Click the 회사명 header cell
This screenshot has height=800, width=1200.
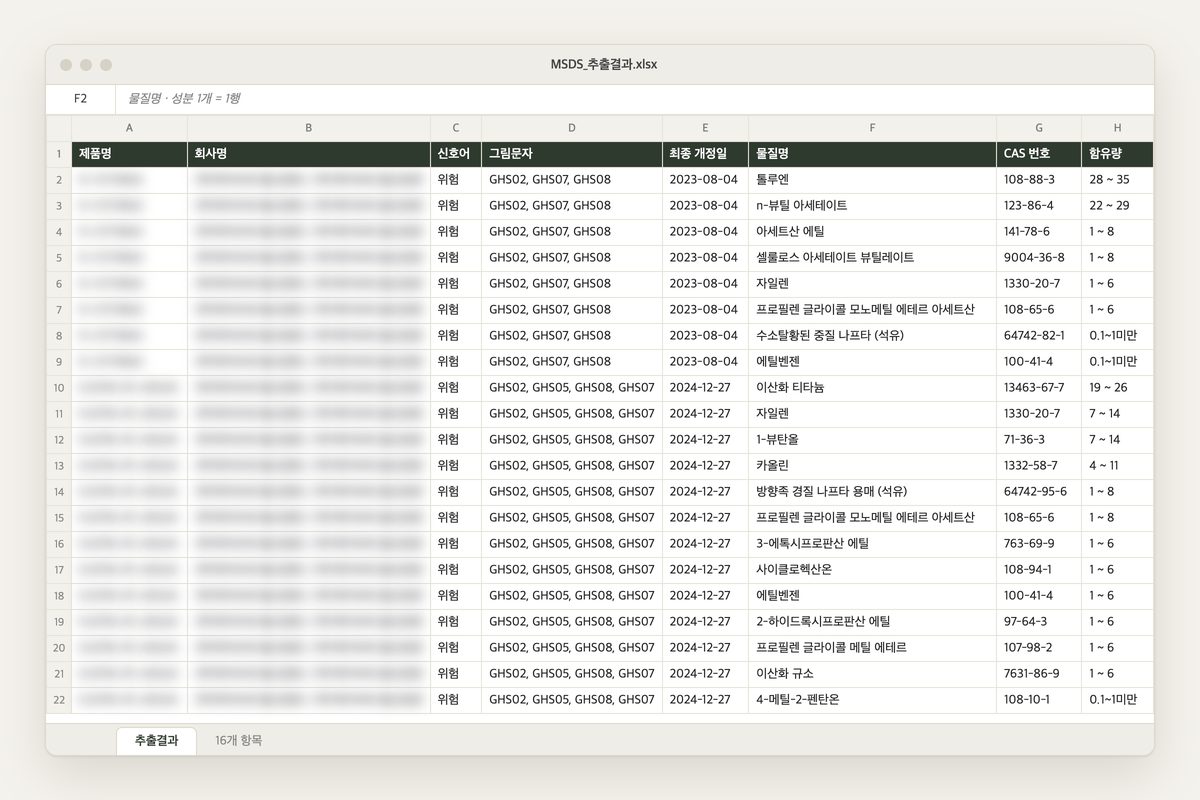point(309,154)
